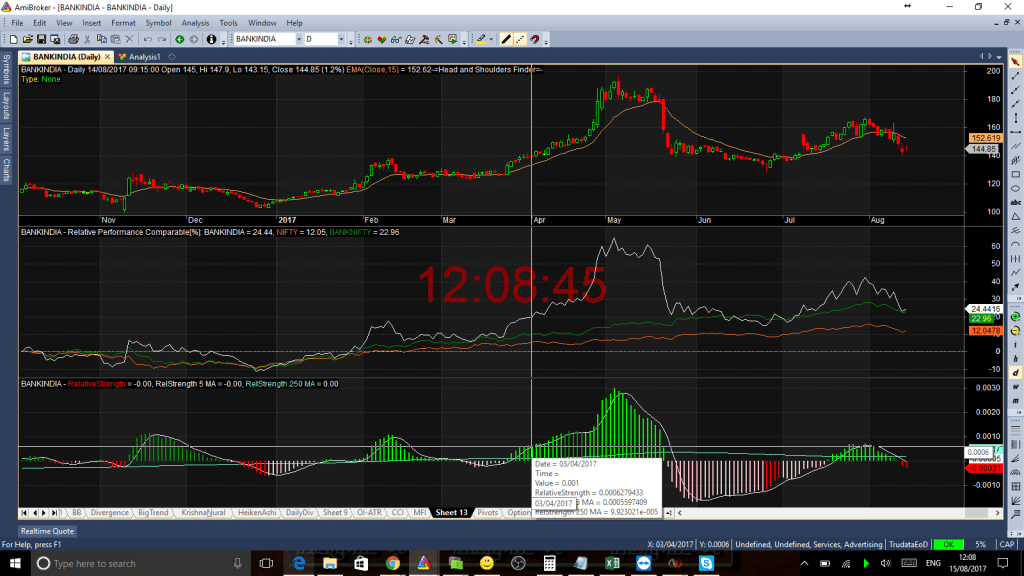1024x576 pixels.
Task: Select the yellow highlighter drawing tool
Action: (480, 39)
